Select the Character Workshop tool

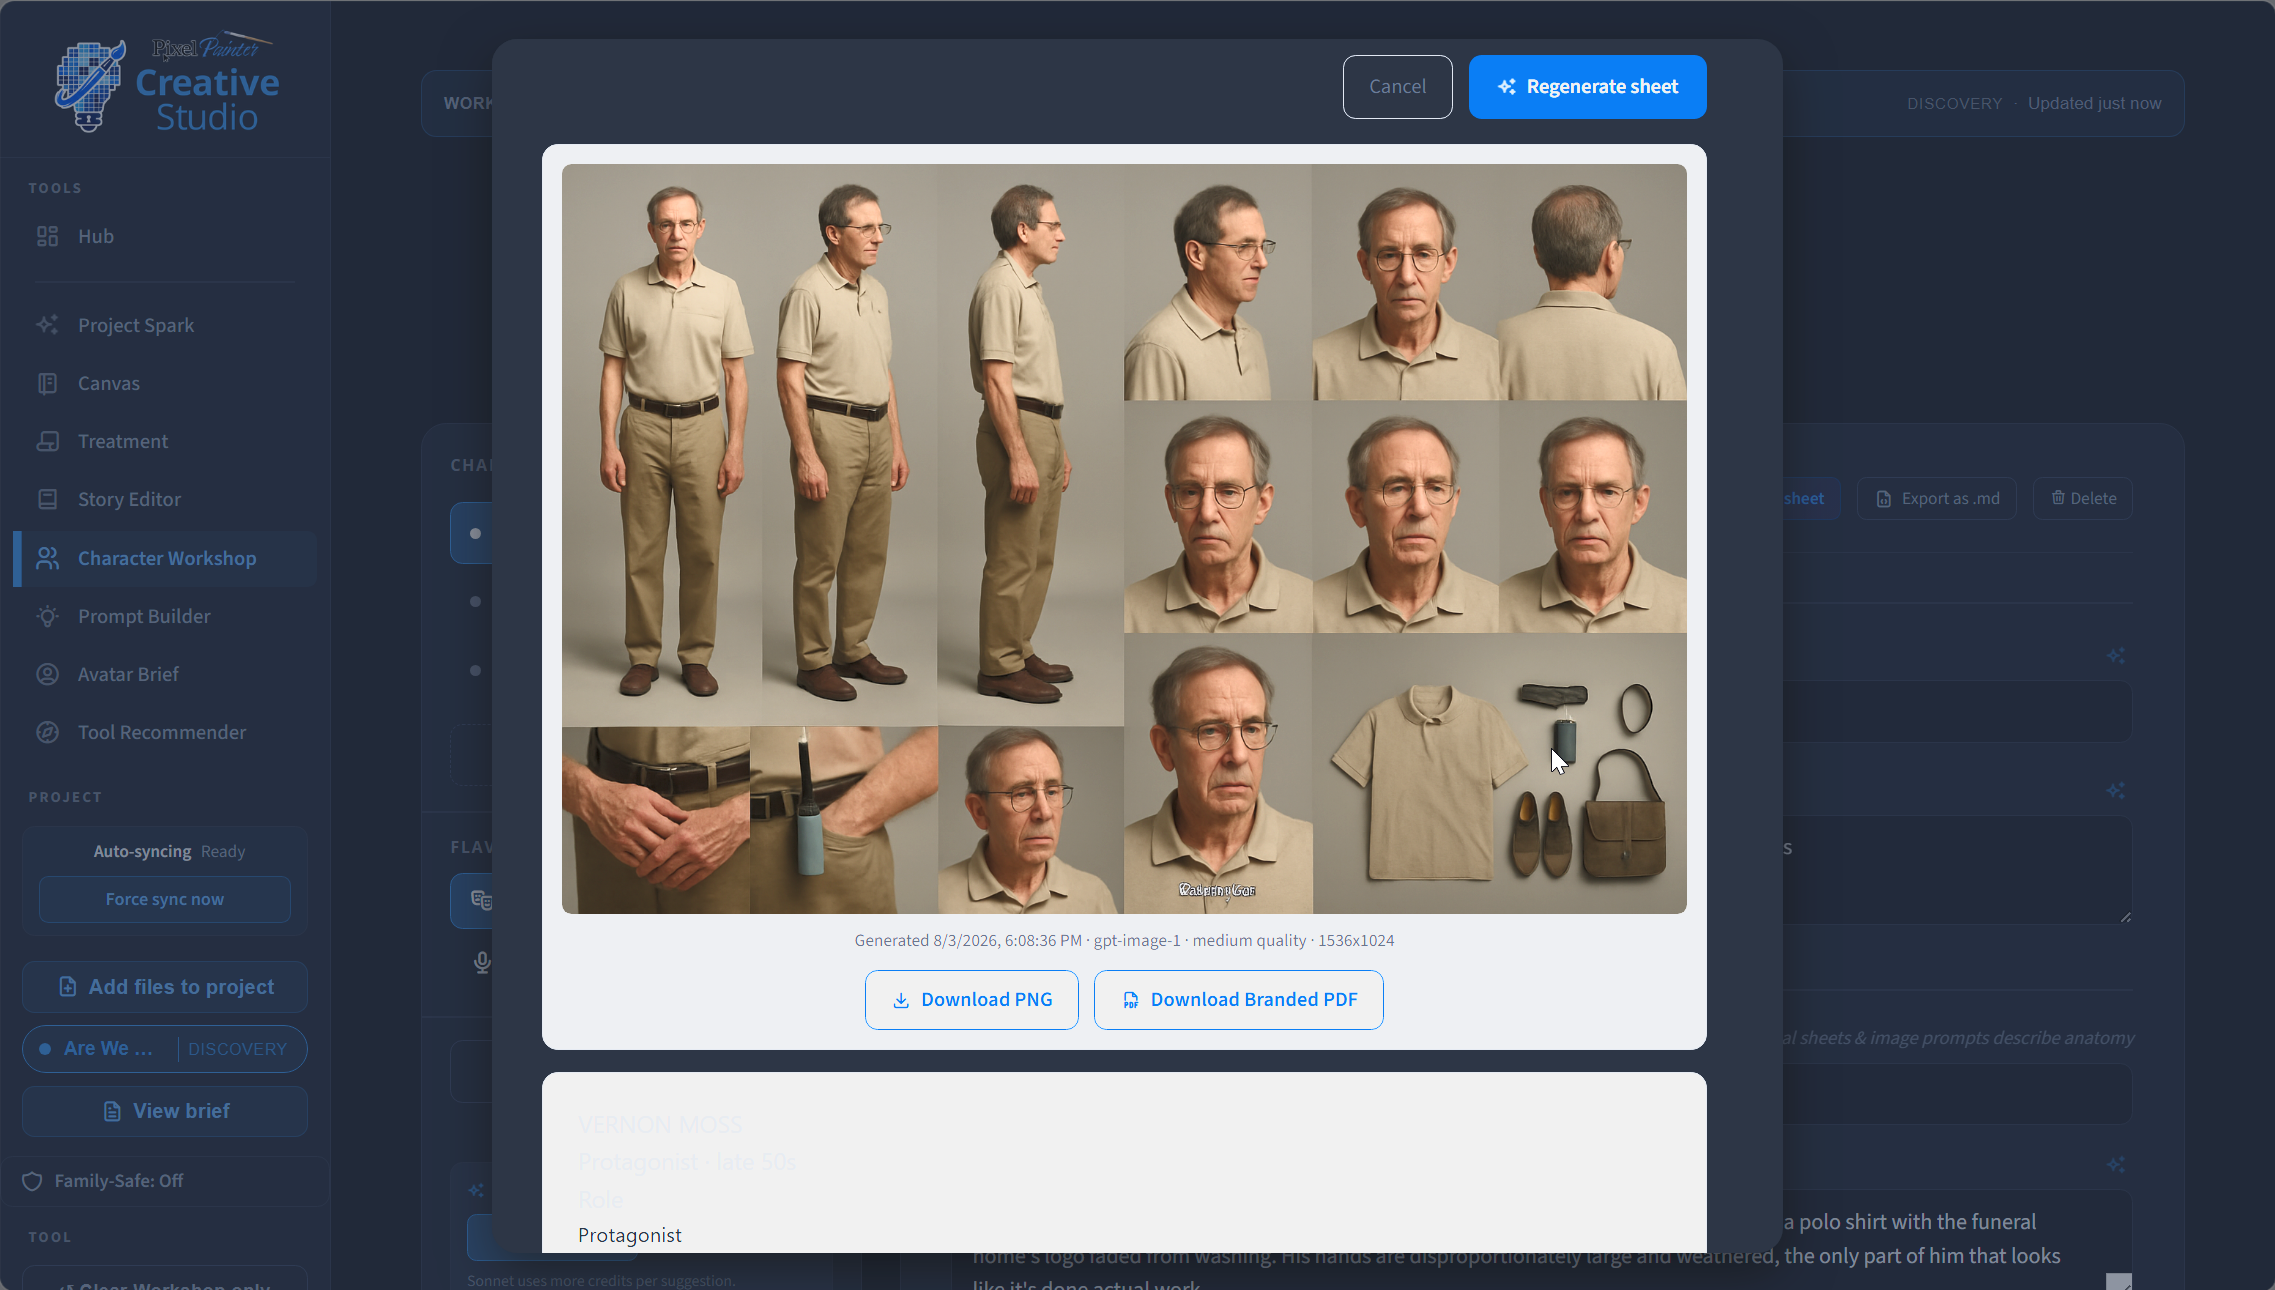[x=165, y=558]
